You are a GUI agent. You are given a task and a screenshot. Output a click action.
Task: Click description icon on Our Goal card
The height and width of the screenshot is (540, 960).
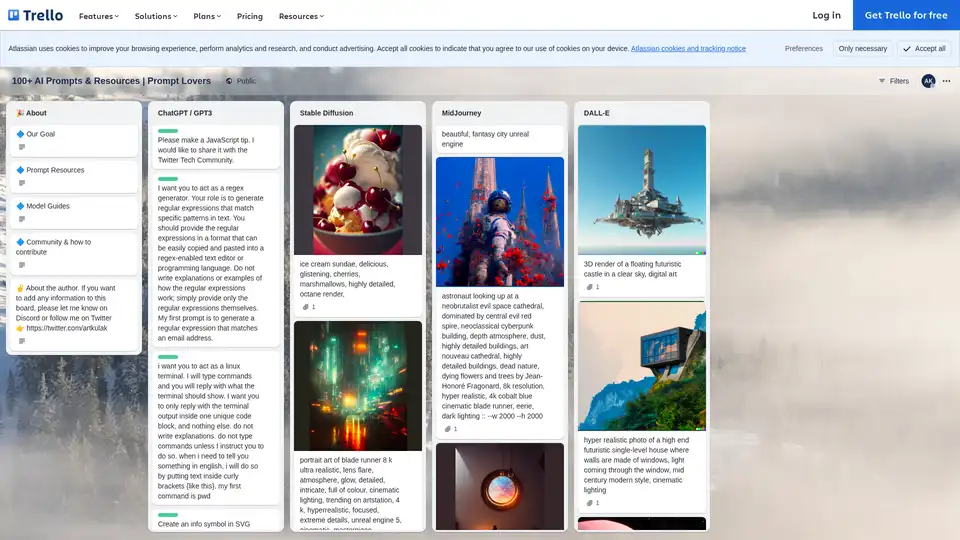(22, 147)
